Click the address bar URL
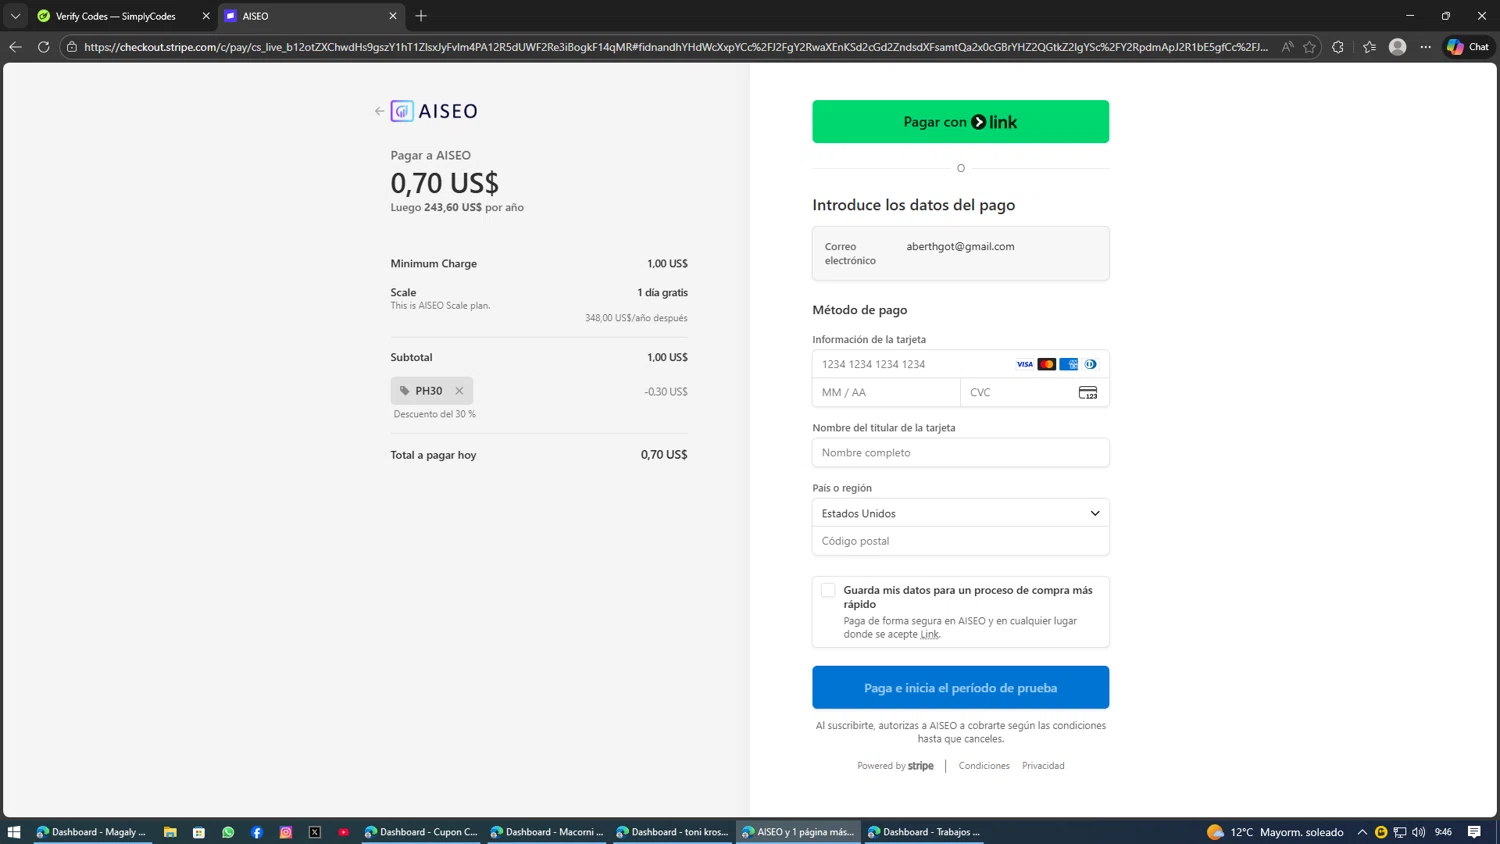 click(676, 47)
